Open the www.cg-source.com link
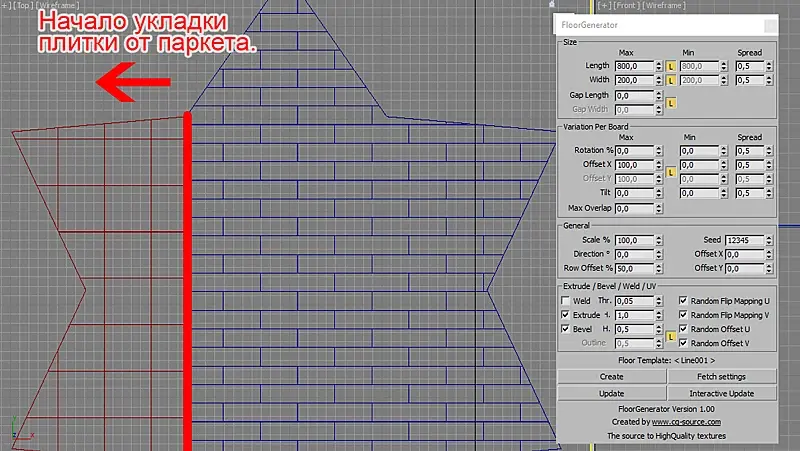The image size is (800, 451). (x=686, y=422)
